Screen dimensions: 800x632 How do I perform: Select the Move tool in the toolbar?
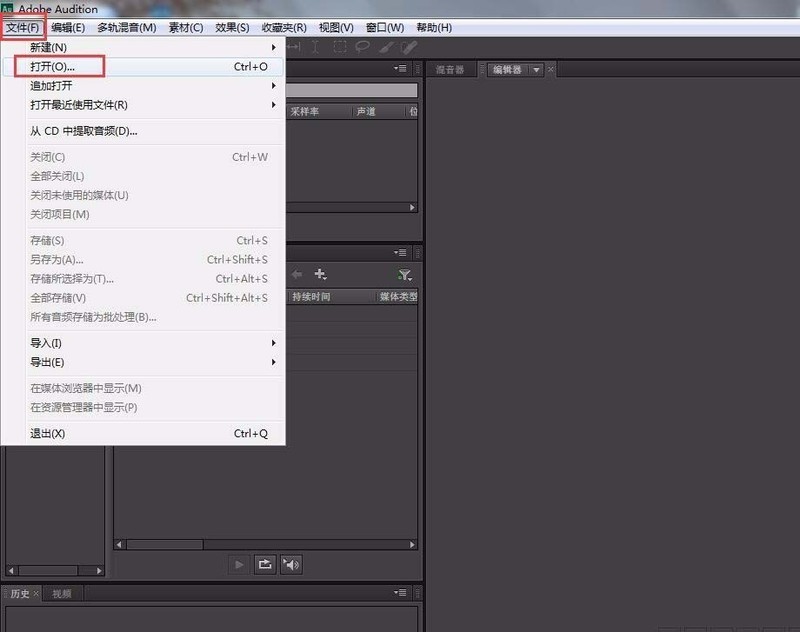pos(294,46)
